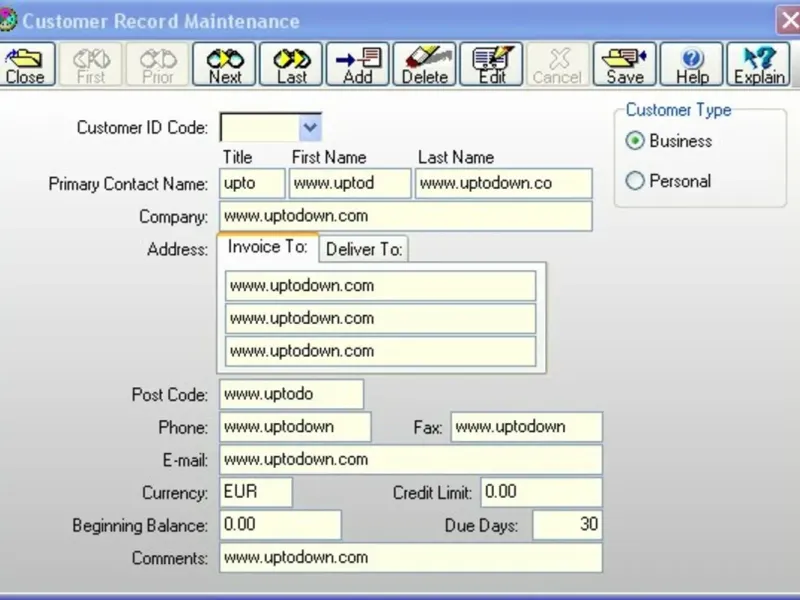
Task: Click the First Name input field
Action: click(x=350, y=183)
